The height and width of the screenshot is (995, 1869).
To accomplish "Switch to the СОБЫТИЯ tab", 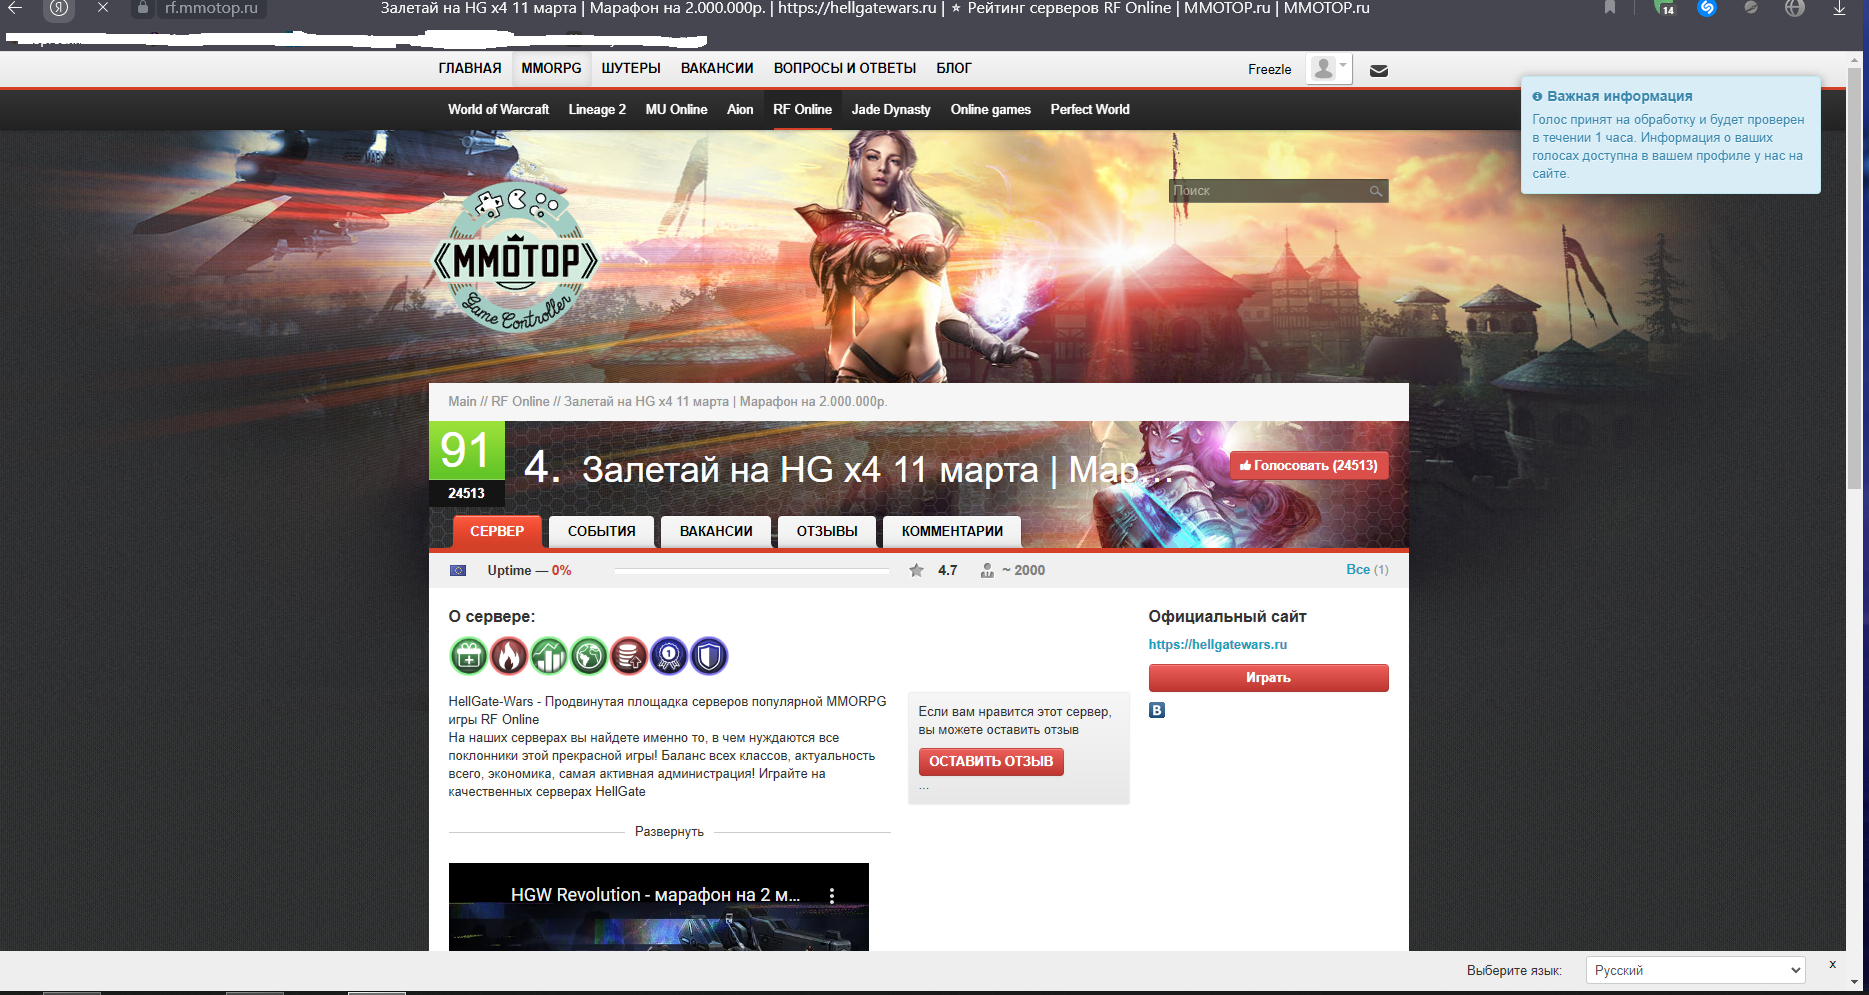I will [602, 531].
